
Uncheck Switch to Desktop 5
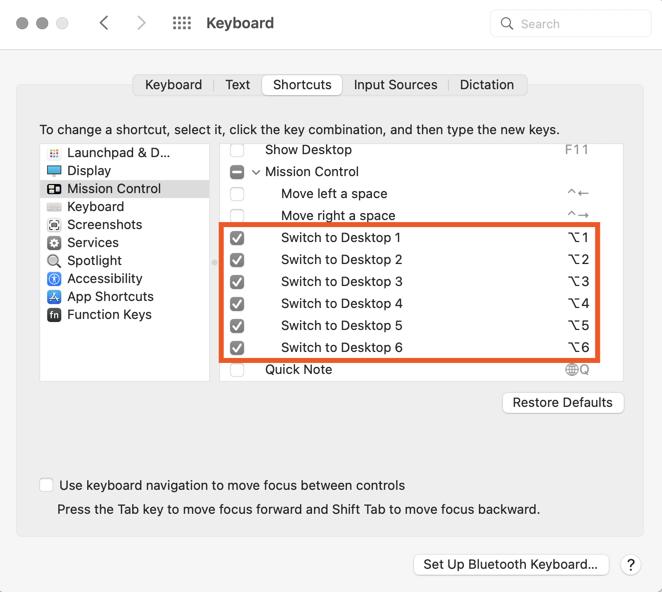pos(237,326)
